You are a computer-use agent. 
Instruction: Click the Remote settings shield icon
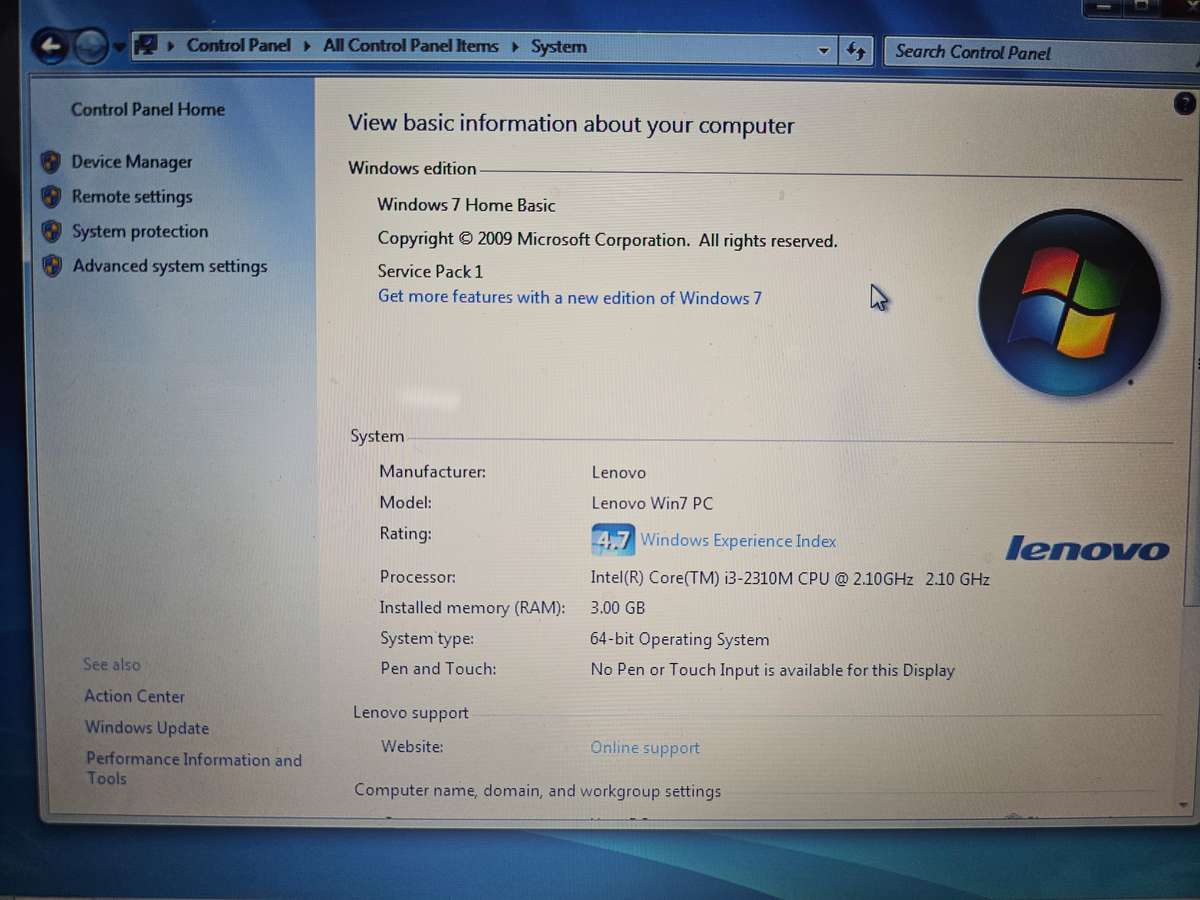[x=51, y=196]
